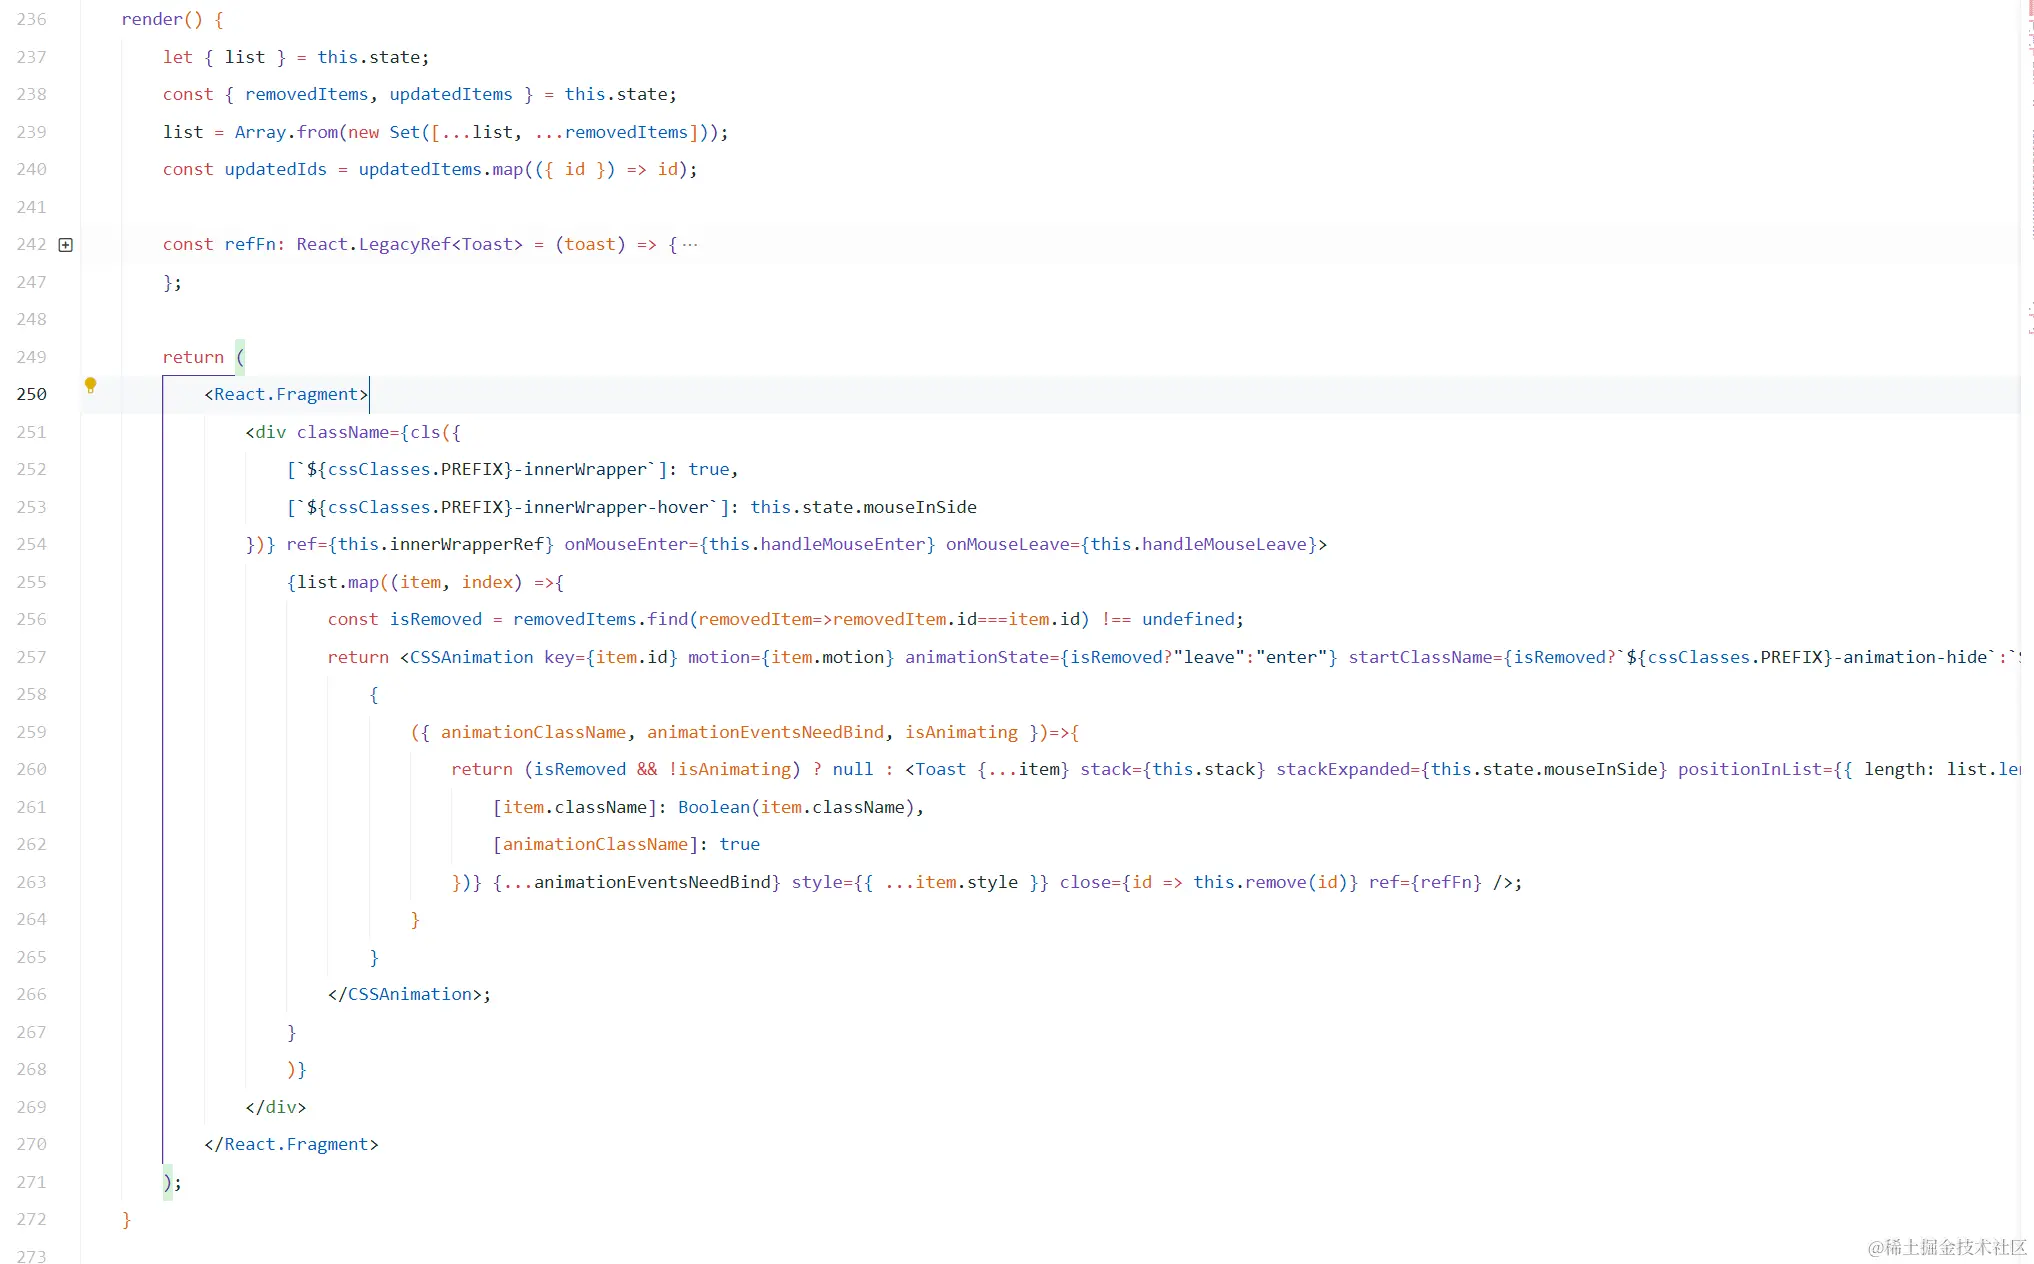This screenshot has height=1264, width=2034.
Task: Click the render method name
Action: [x=152, y=19]
